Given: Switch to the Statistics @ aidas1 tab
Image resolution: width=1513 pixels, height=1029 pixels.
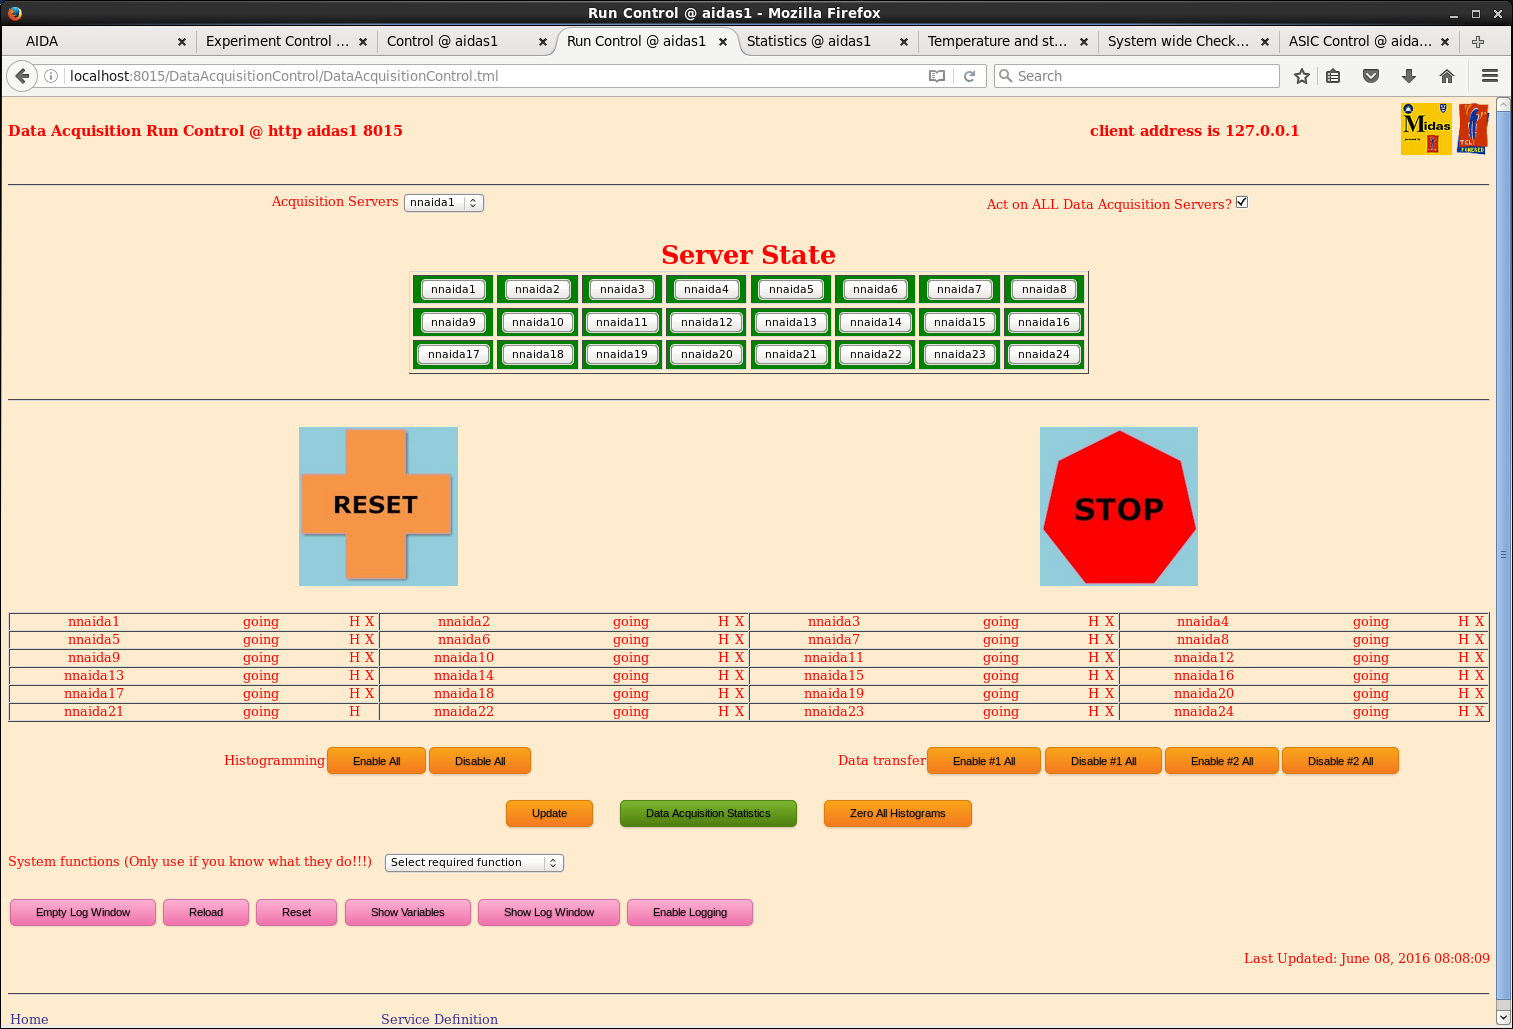Looking at the screenshot, I should 808,41.
